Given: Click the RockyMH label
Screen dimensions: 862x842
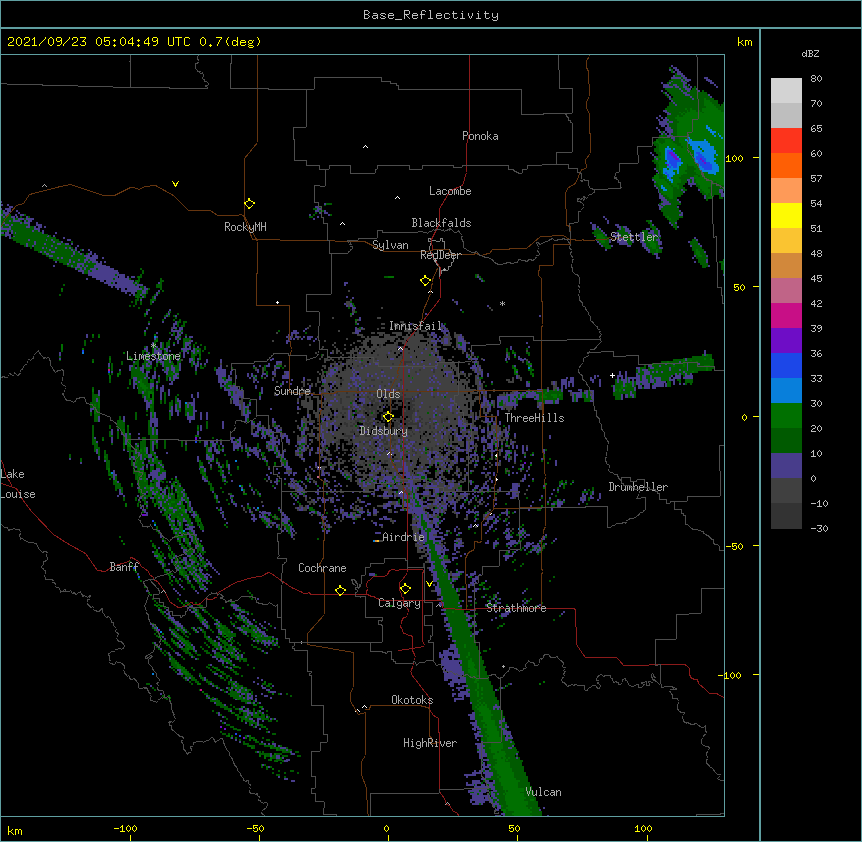Looking at the screenshot, I should [245, 227].
